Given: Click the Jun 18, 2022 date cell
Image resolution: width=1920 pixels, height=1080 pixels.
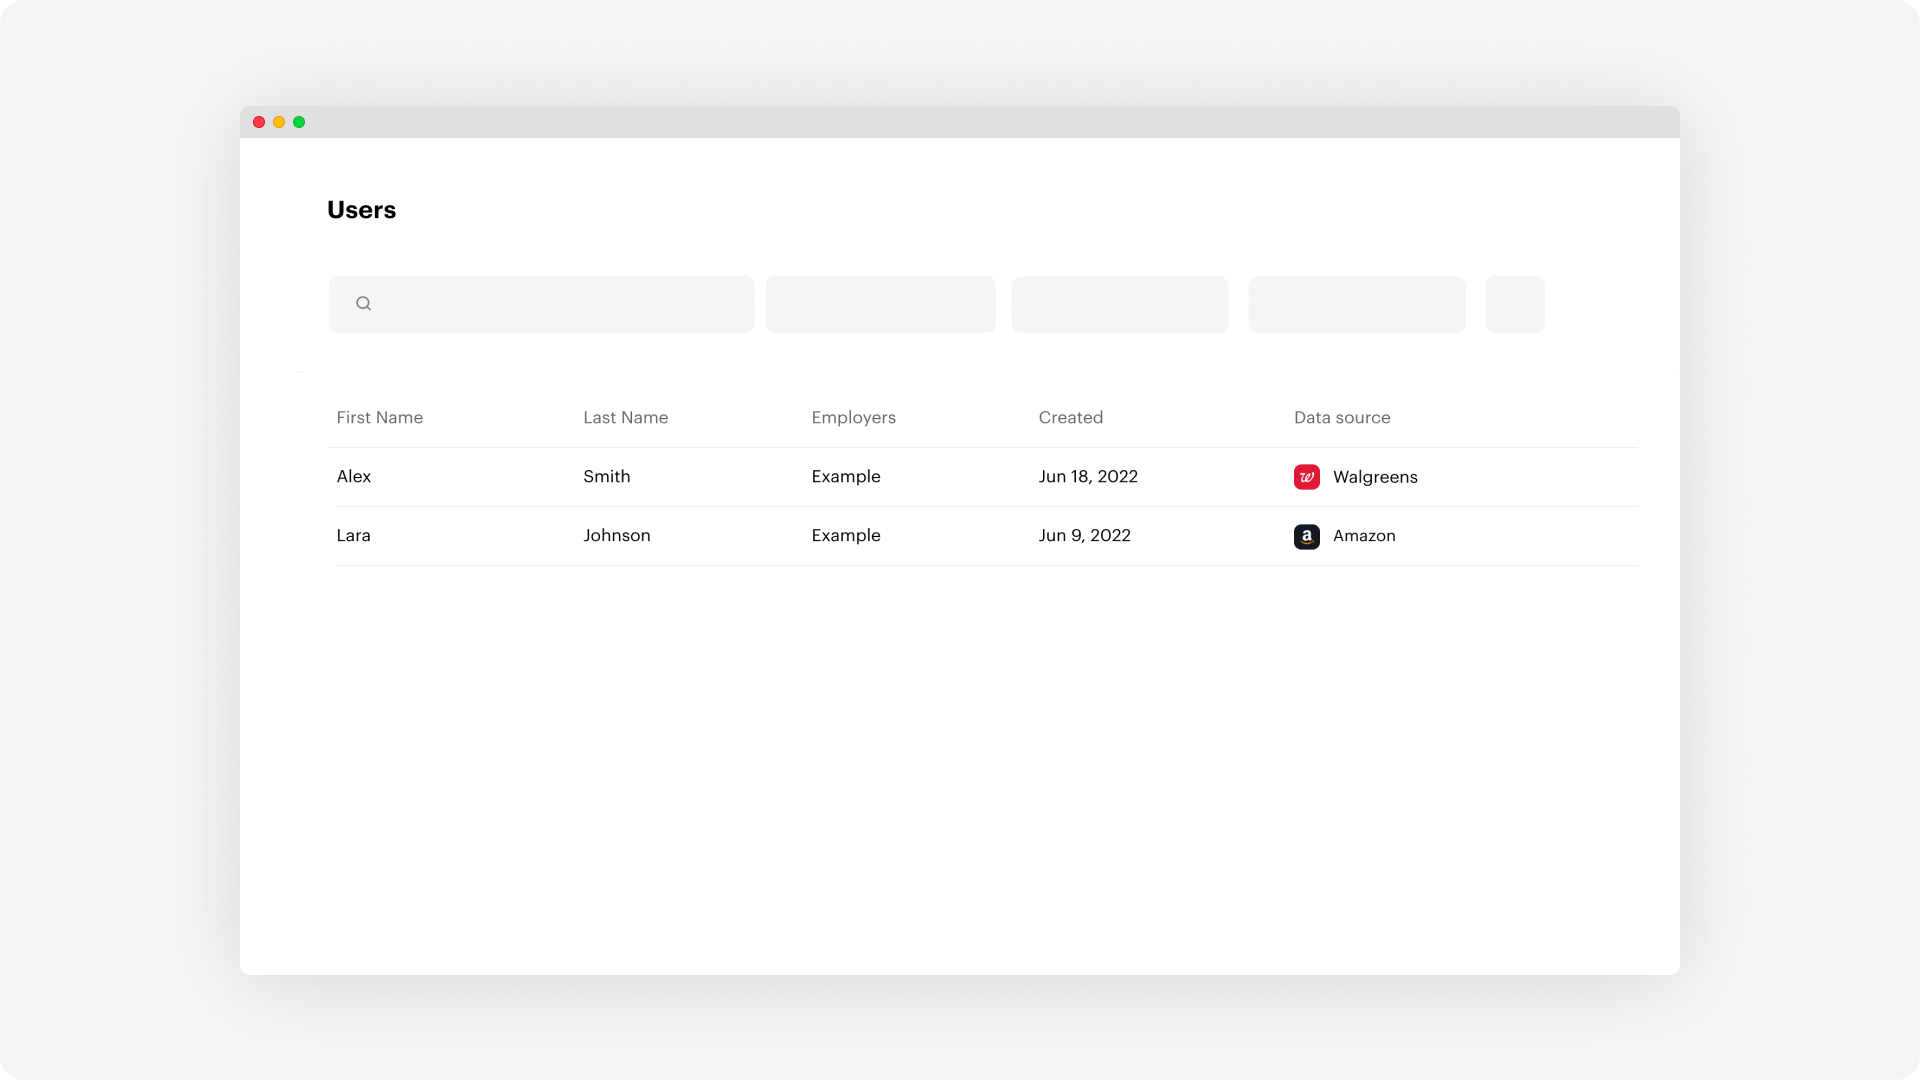Looking at the screenshot, I should (x=1087, y=476).
